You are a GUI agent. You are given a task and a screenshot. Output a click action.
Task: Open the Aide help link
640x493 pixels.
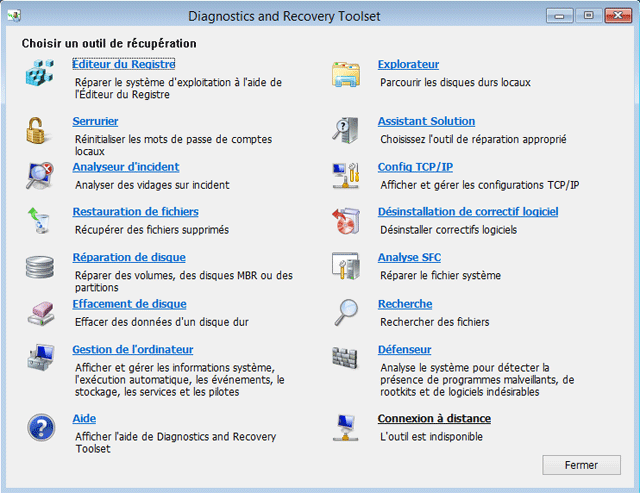84,419
